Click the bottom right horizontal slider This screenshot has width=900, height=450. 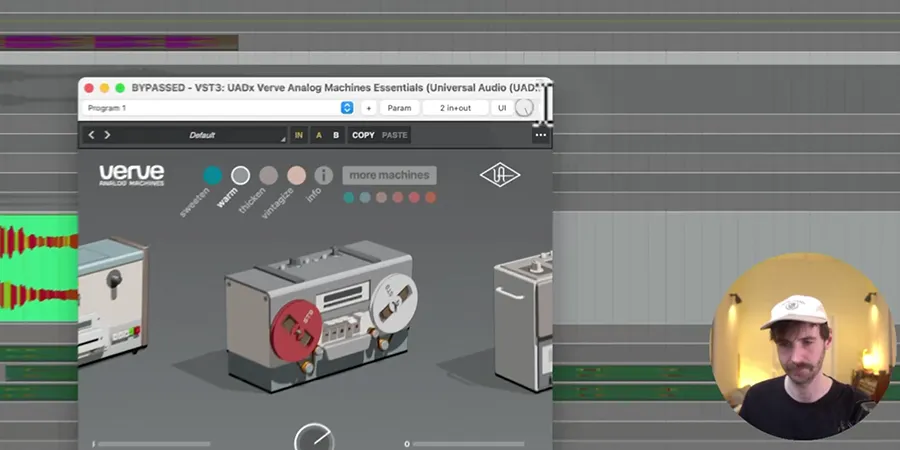click(x=468, y=444)
